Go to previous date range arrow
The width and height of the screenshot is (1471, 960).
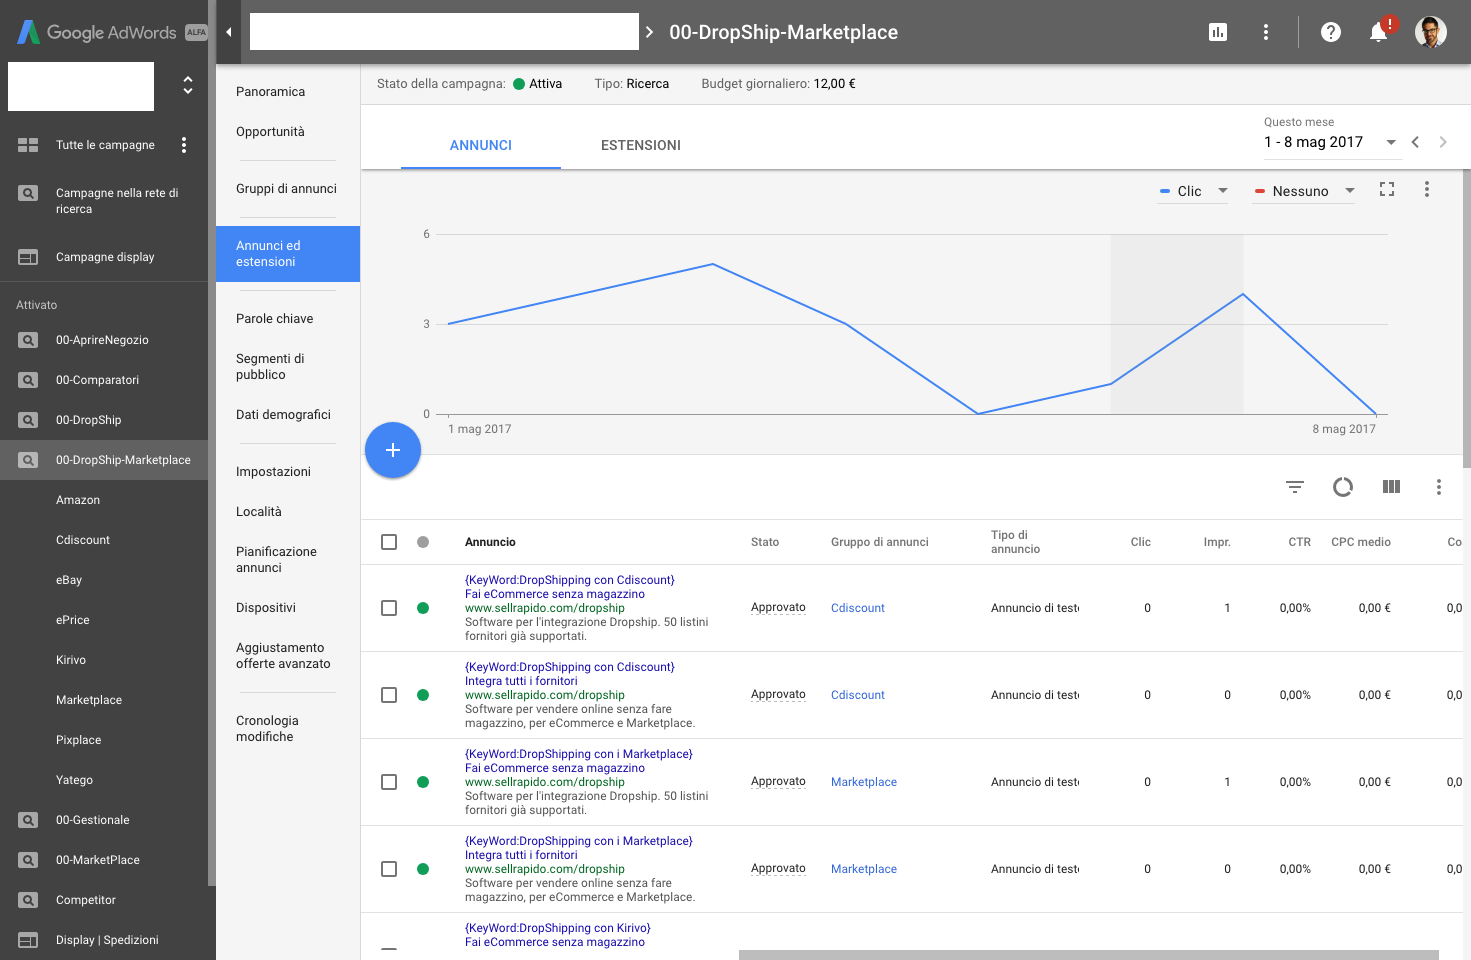click(1415, 142)
